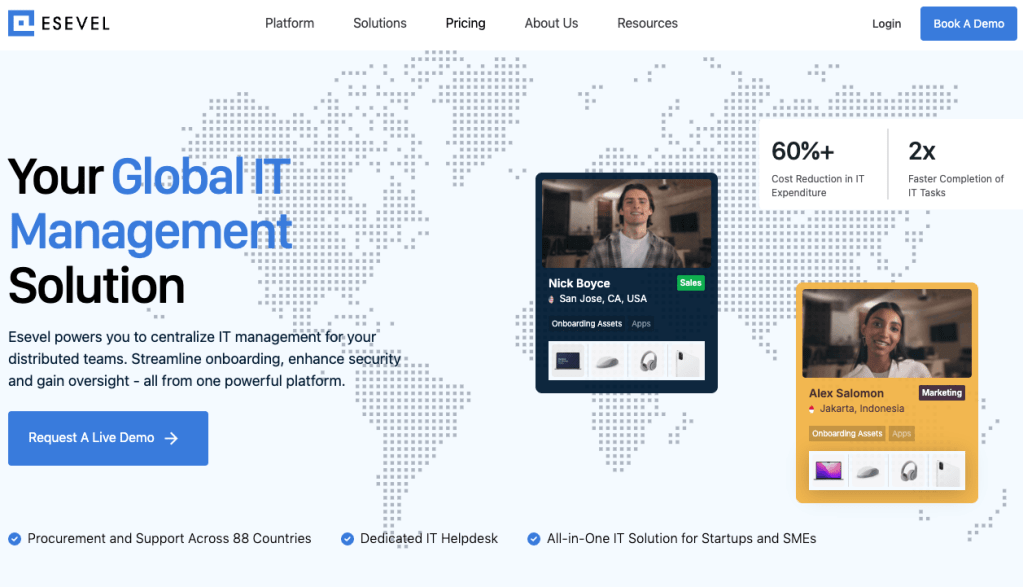The image size is (1023, 587).
Task: Expand the Platform navigation menu
Action: click(289, 23)
